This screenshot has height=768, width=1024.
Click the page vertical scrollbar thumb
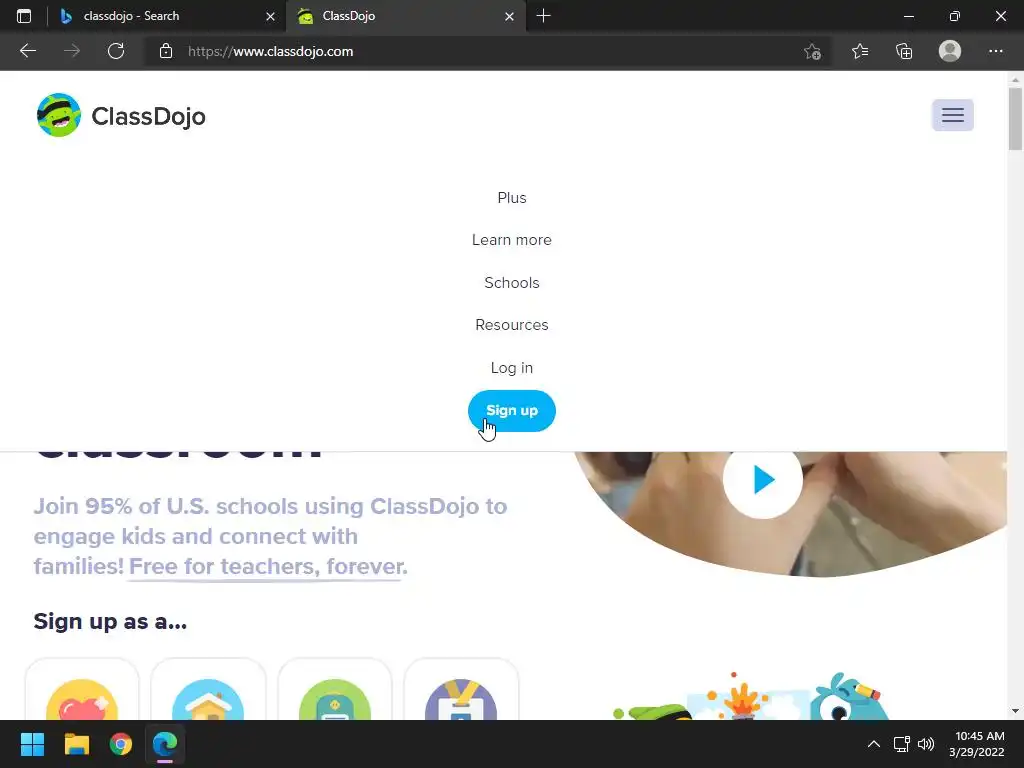pos(1015,119)
